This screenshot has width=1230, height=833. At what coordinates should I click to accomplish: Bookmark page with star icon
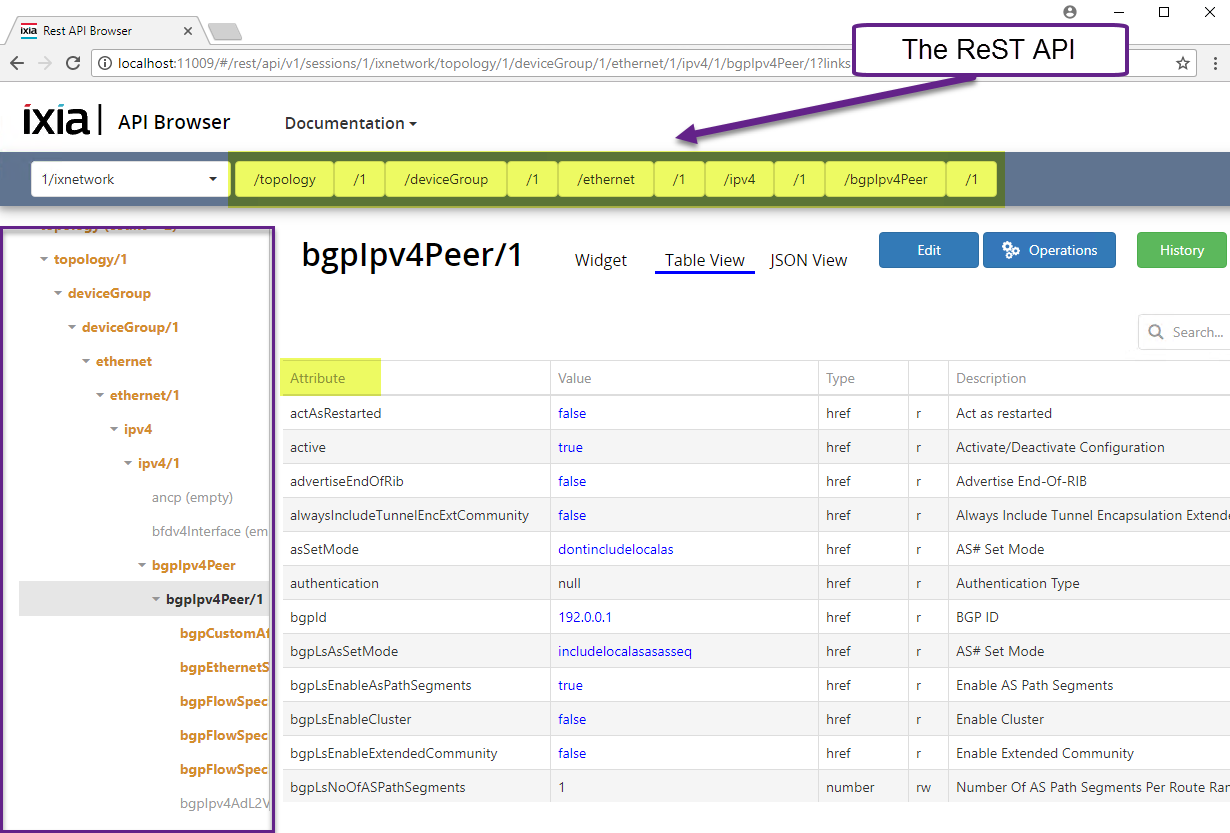(1183, 63)
